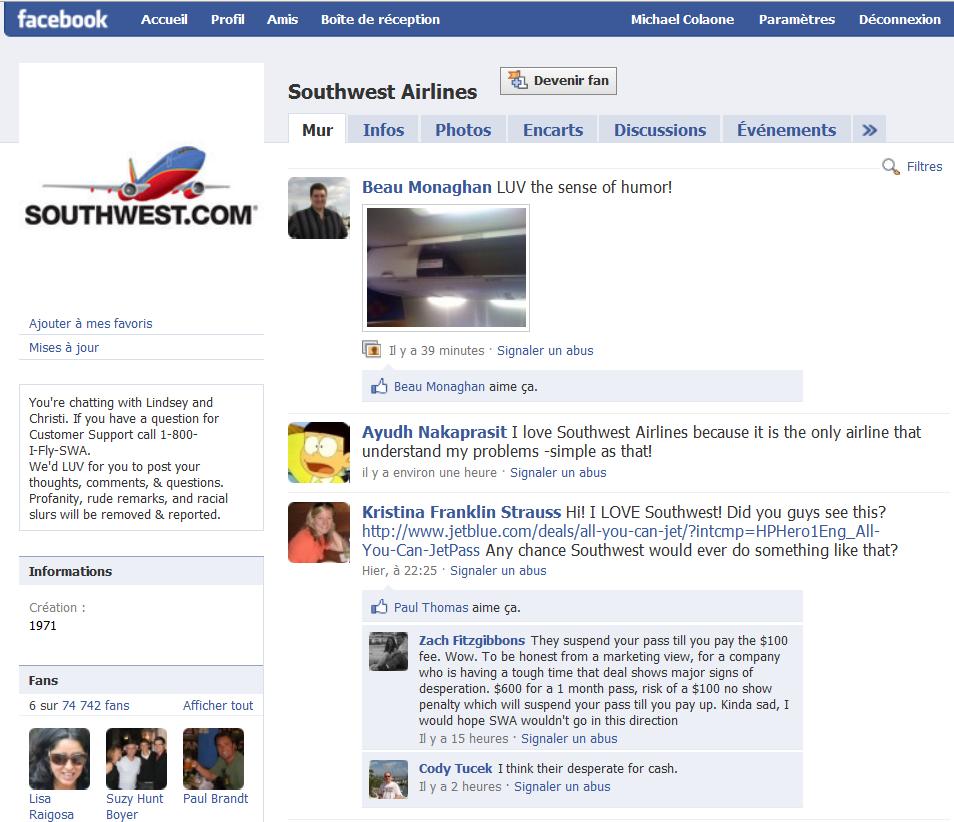The width and height of the screenshot is (954, 822).
Task: Expand more tabs with double chevron
Action: click(x=869, y=130)
